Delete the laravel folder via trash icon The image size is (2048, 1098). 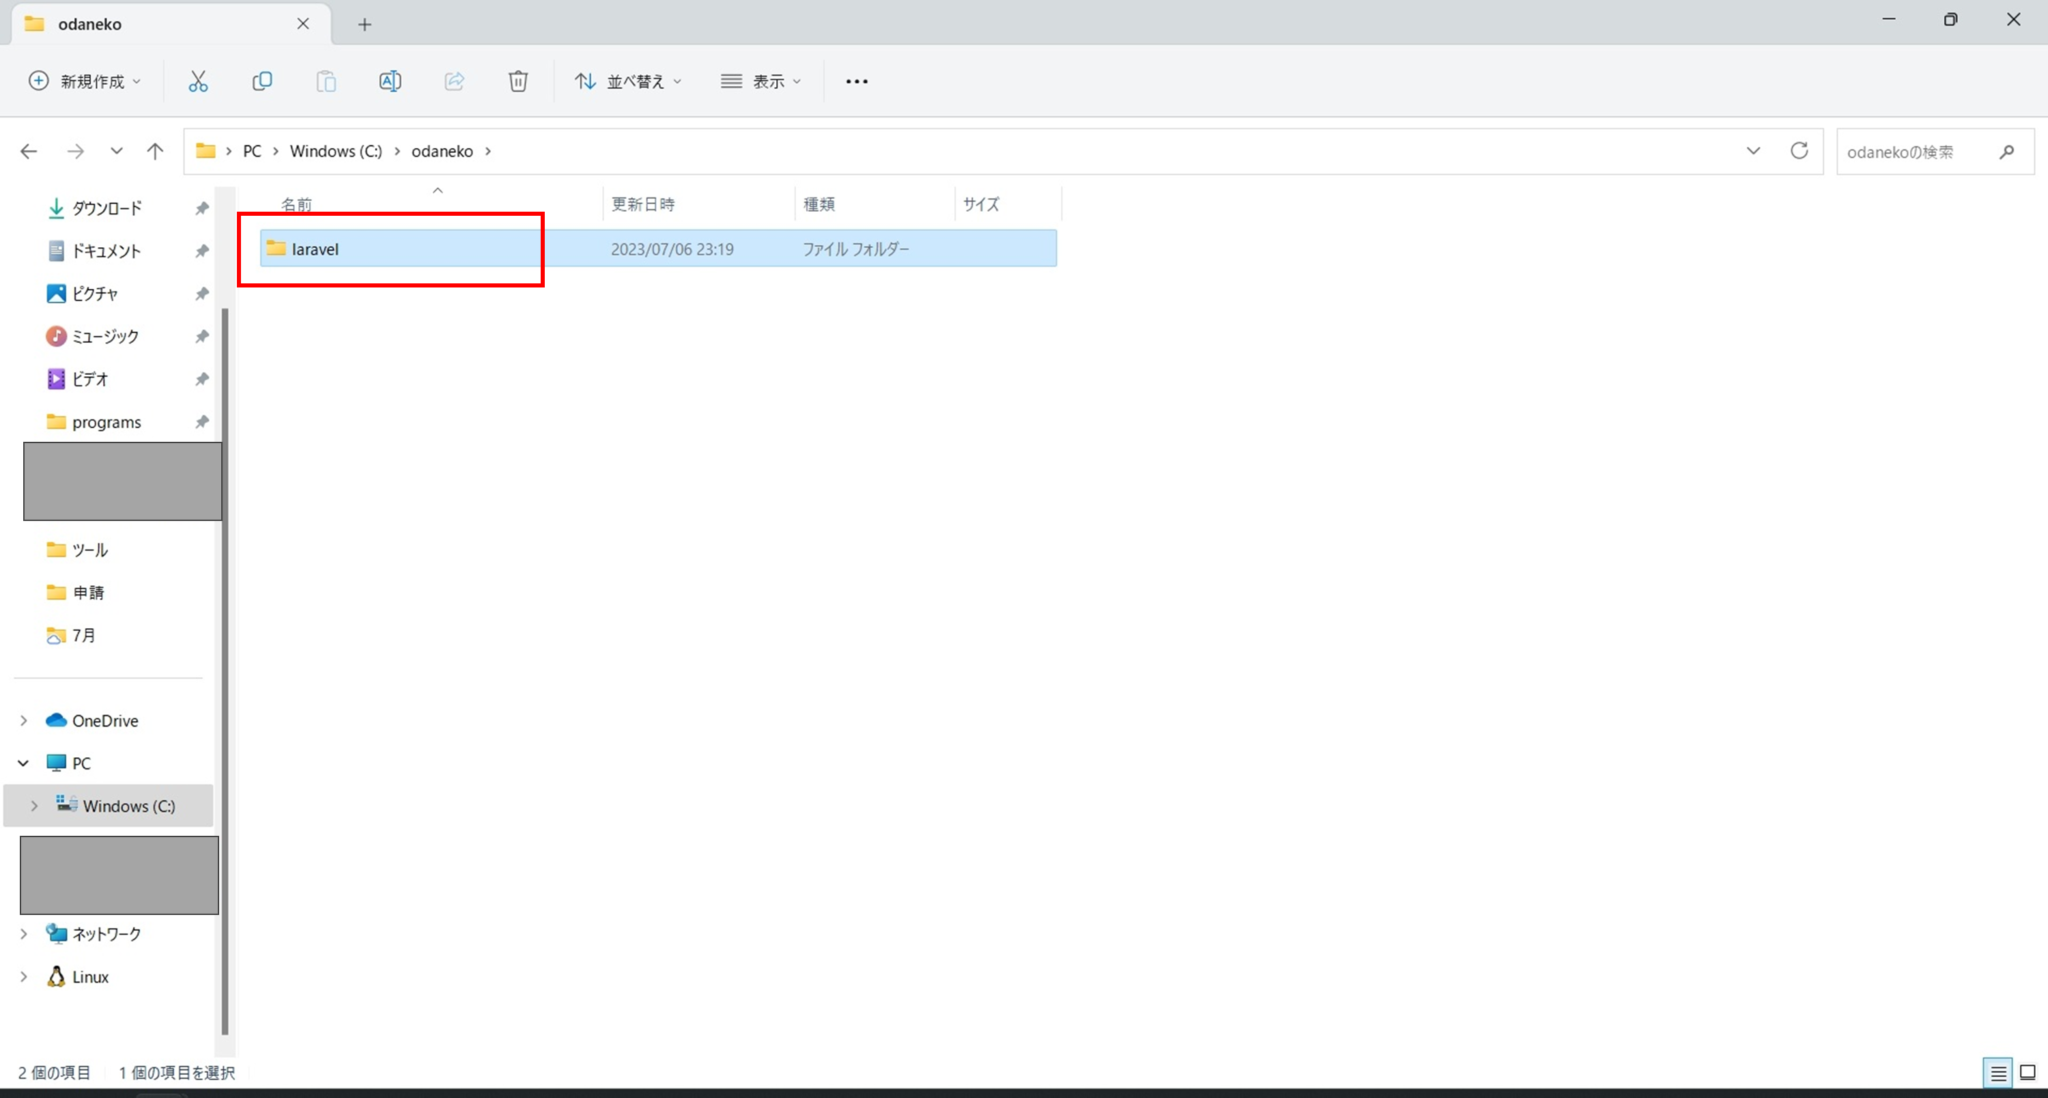coord(518,81)
